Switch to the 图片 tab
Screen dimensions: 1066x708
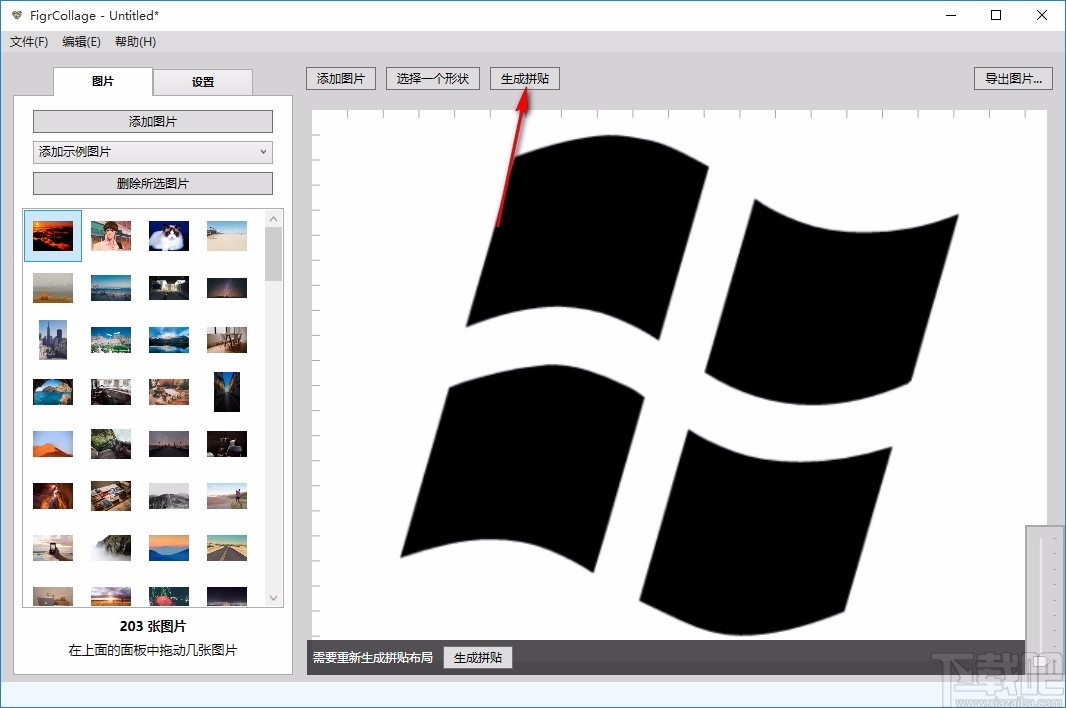click(x=102, y=82)
